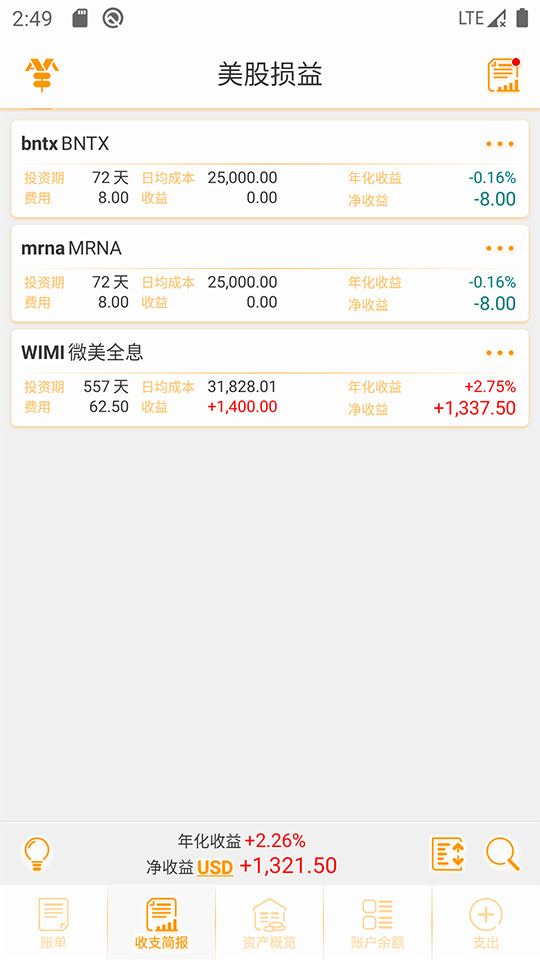Image resolution: width=540 pixels, height=960 pixels.
Task: Open the sort list icon
Action: pyautogui.click(x=448, y=854)
